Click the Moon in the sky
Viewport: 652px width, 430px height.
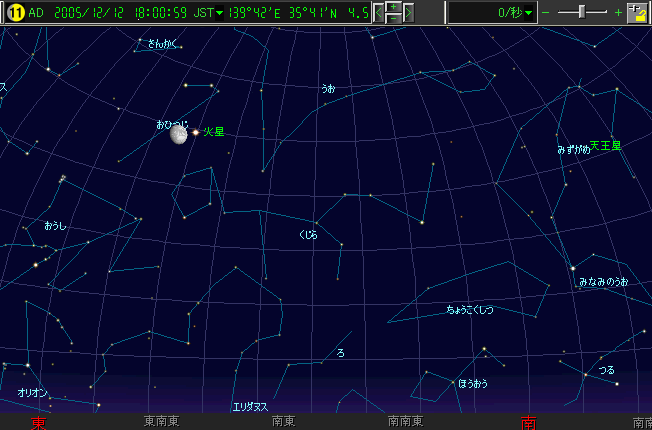[179, 134]
